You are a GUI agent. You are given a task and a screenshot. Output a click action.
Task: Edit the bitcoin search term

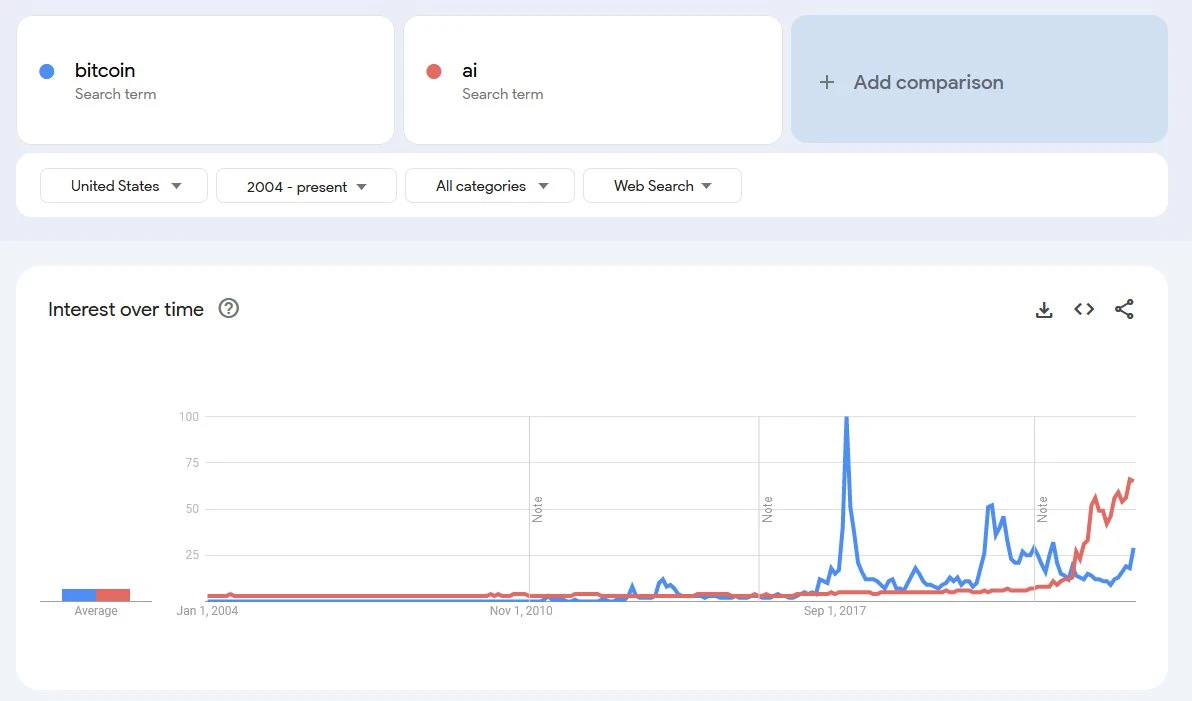205,80
